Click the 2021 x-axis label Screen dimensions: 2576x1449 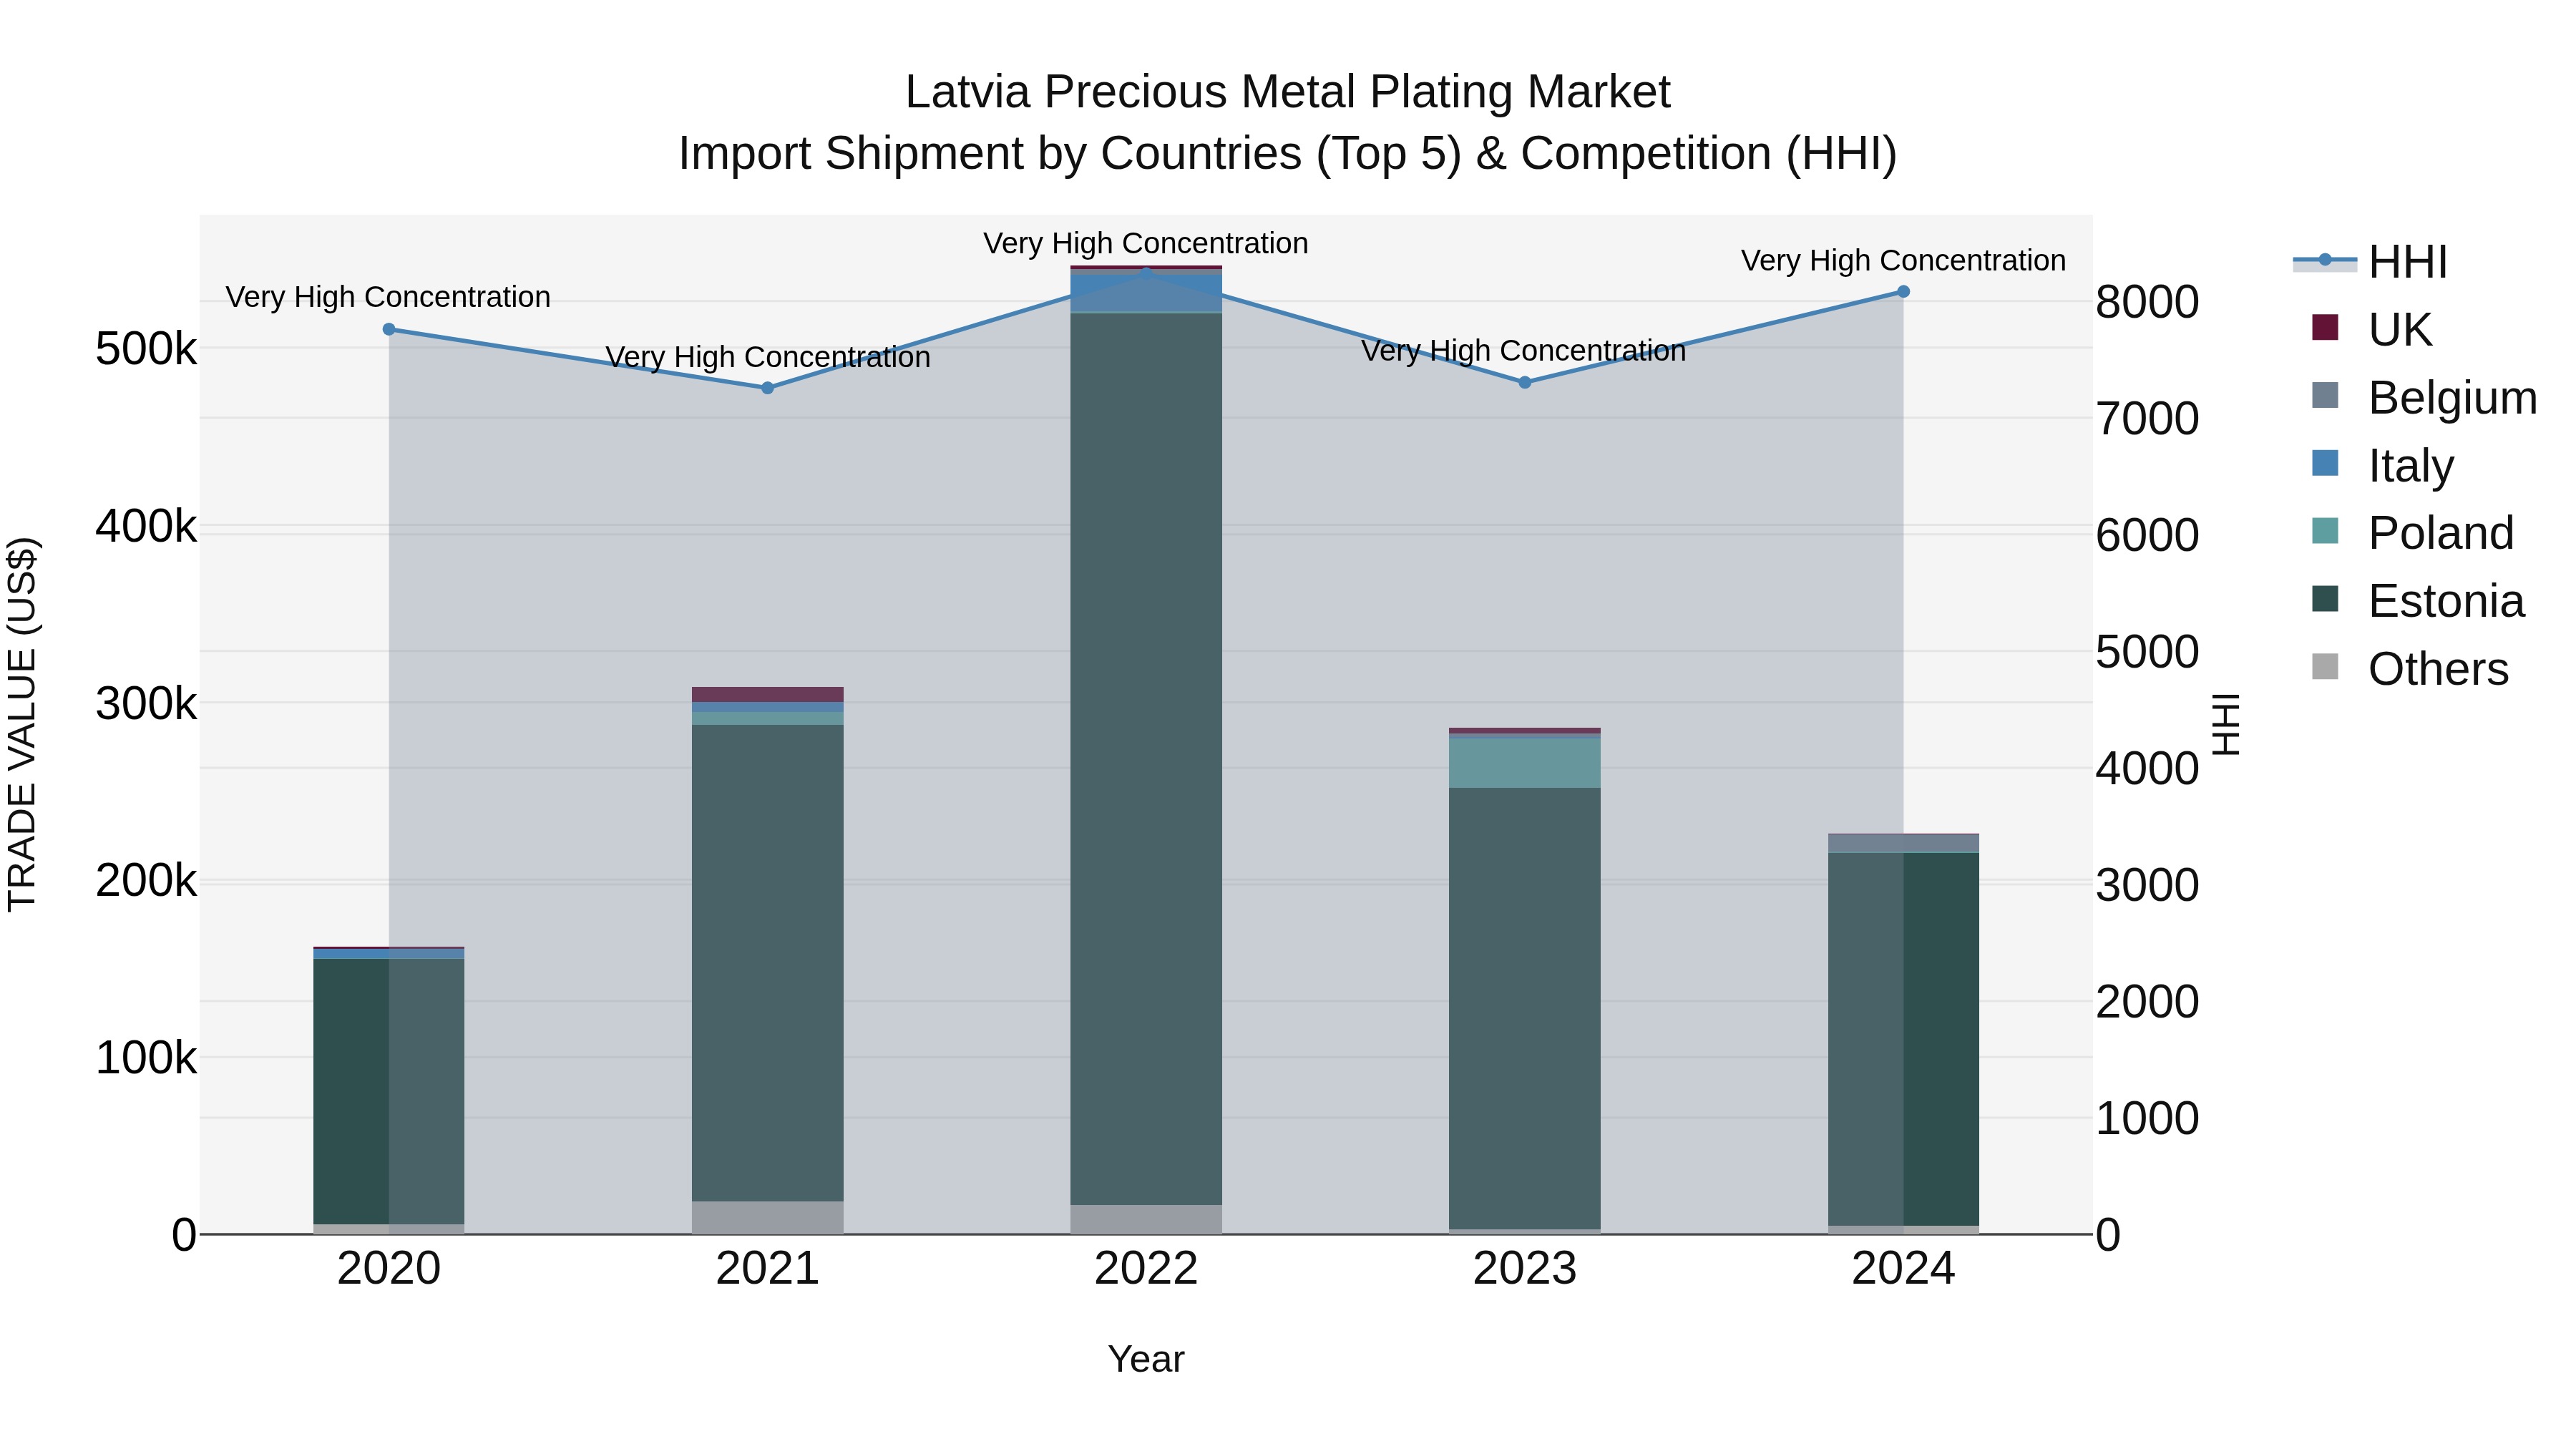point(768,1269)
